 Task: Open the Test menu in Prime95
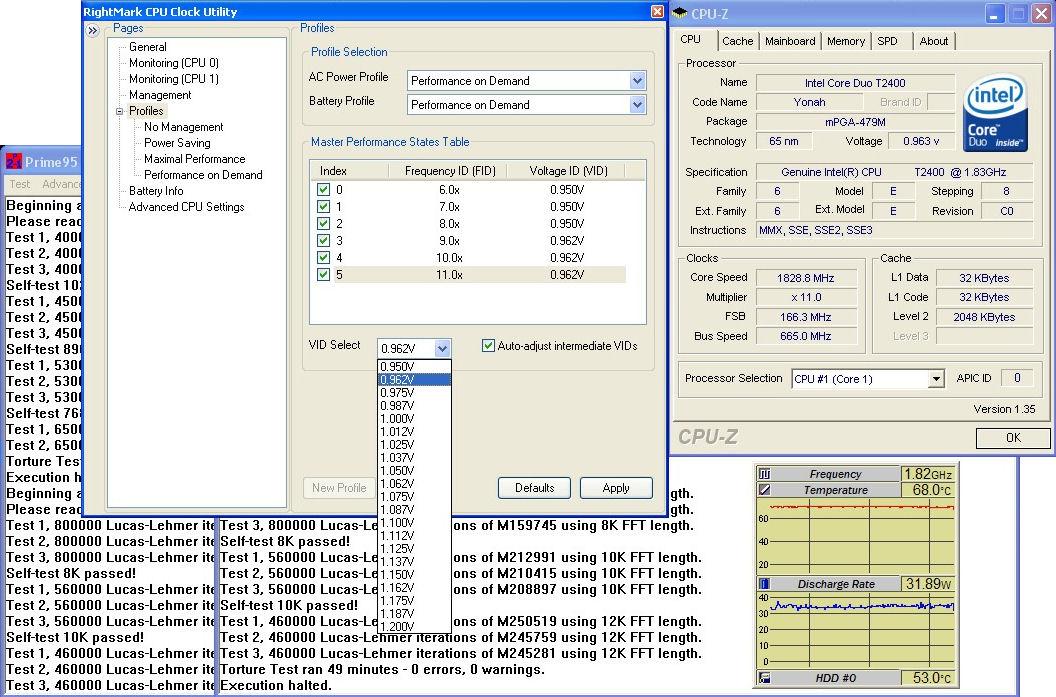click(x=20, y=184)
